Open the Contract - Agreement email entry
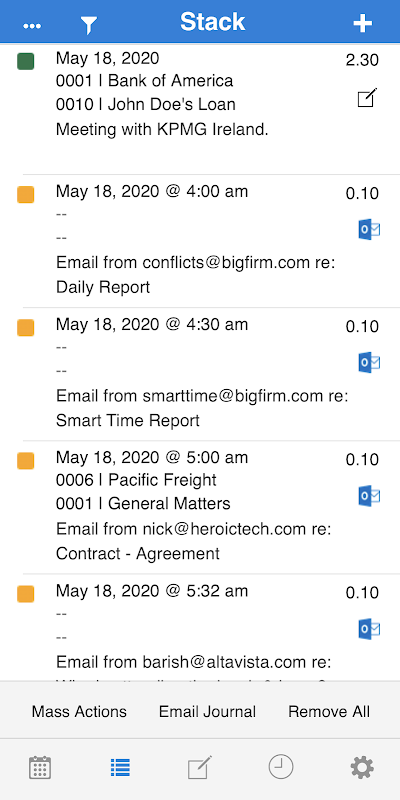The image size is (400, 800). pos(200,507)
